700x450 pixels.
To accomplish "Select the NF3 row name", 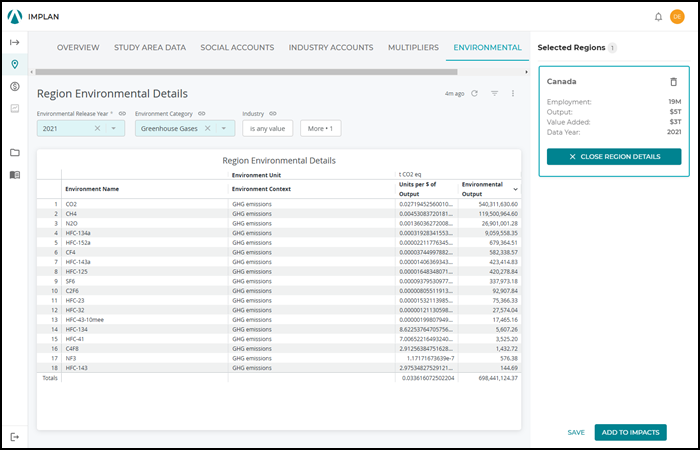I will [71, 358].
